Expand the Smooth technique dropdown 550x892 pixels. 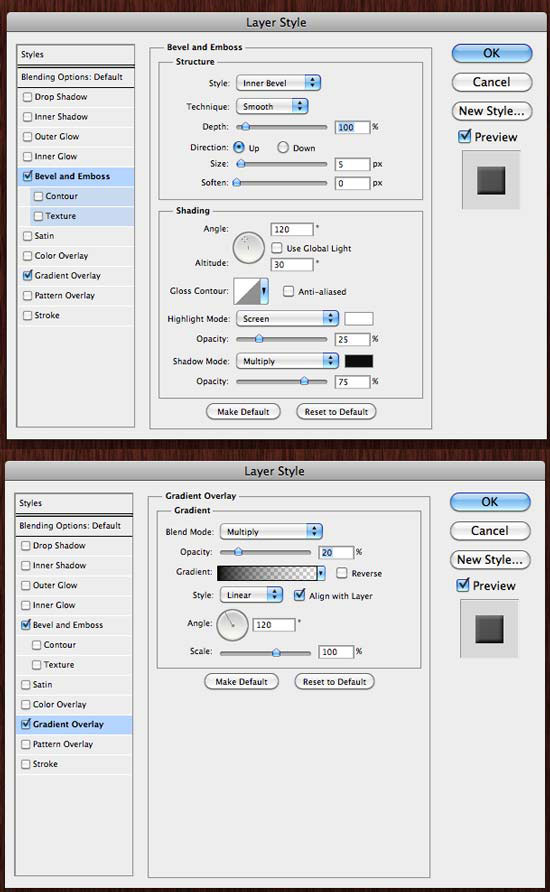click(x=272, y=106)
